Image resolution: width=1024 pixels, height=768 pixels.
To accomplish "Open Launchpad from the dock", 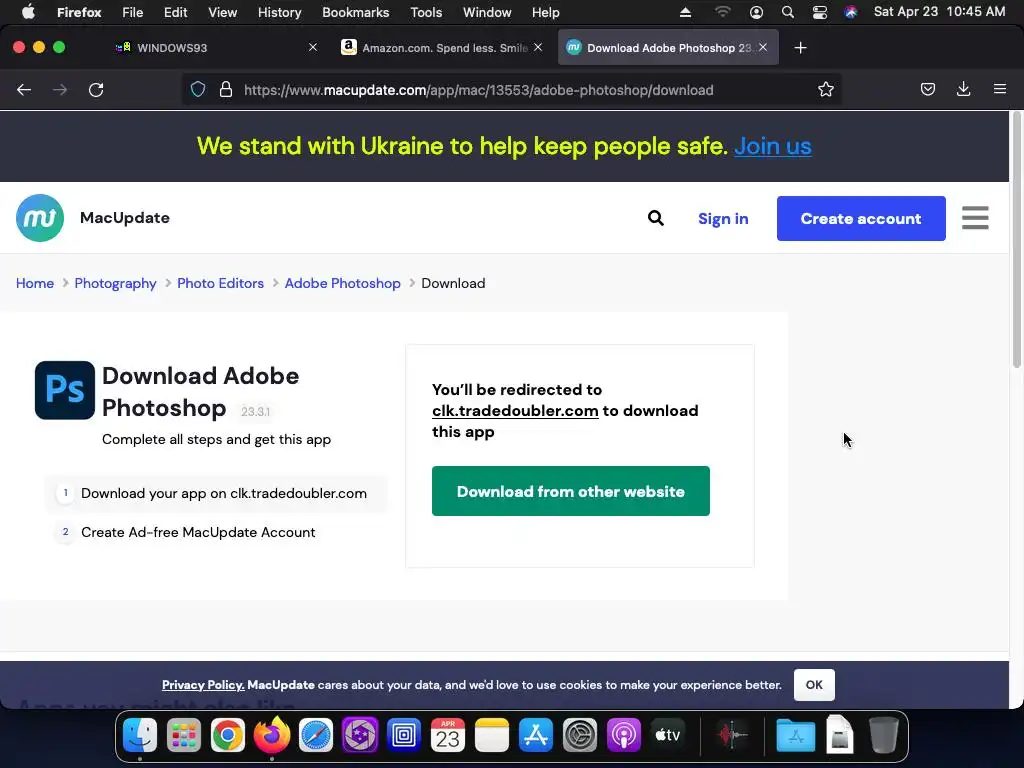I will 184,735.
